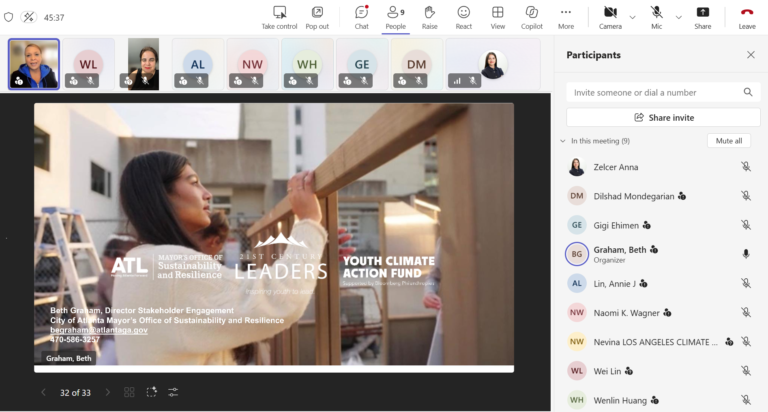Turn on the Camera
768x412 pixels.
pos(610,18)
